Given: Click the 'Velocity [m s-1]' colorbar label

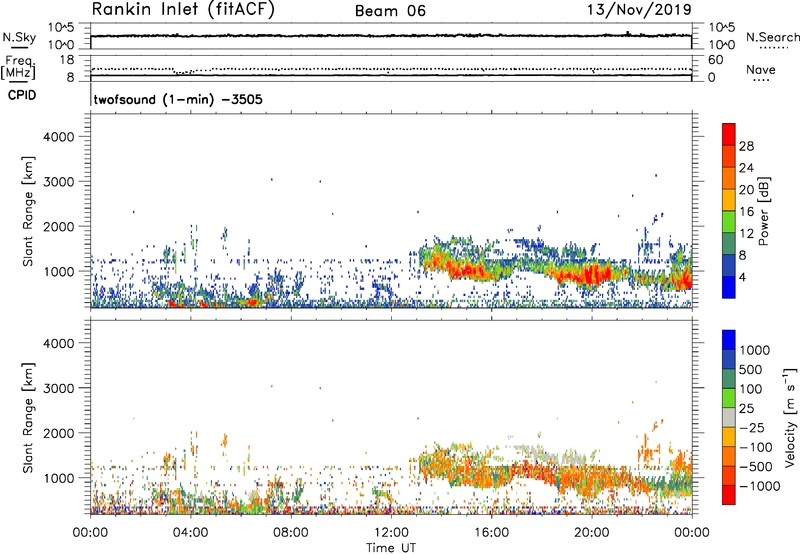Looking at the screenshot, I should click(x=790, y=417).
